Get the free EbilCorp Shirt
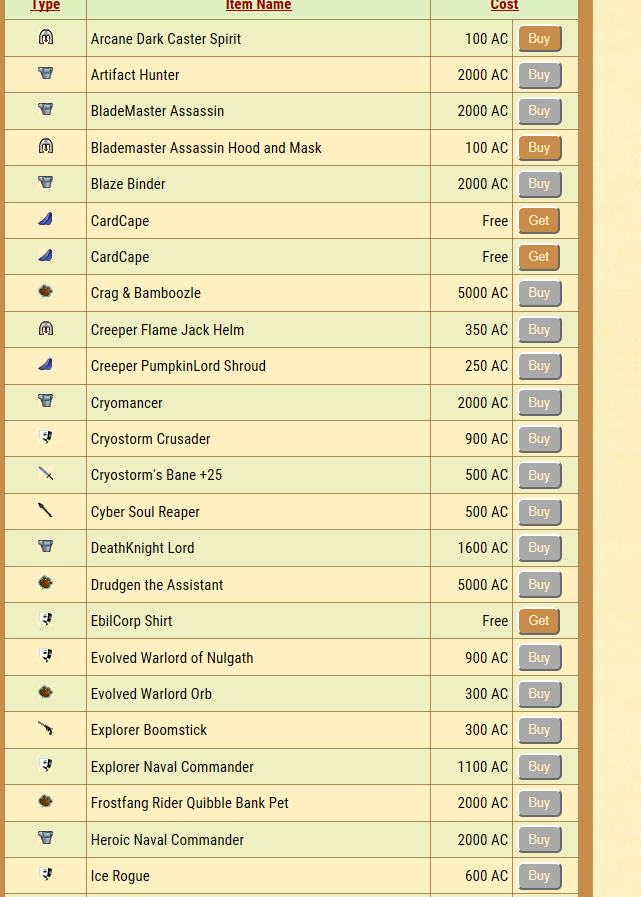Image resolution: width=641 pixels, height=897 pixels. click(x=539, y=621)
